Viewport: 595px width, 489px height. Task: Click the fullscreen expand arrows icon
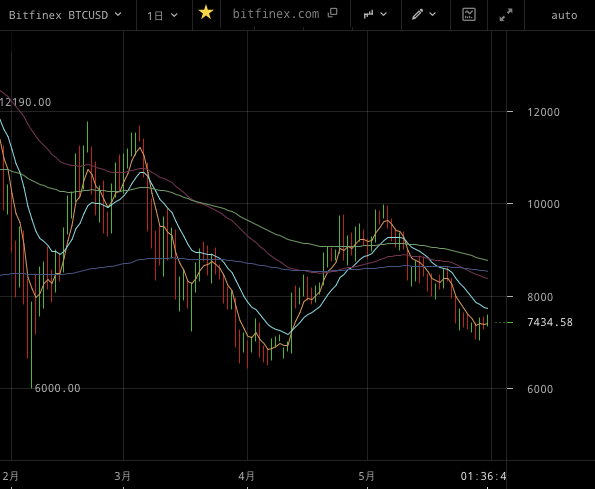(506, 14)
